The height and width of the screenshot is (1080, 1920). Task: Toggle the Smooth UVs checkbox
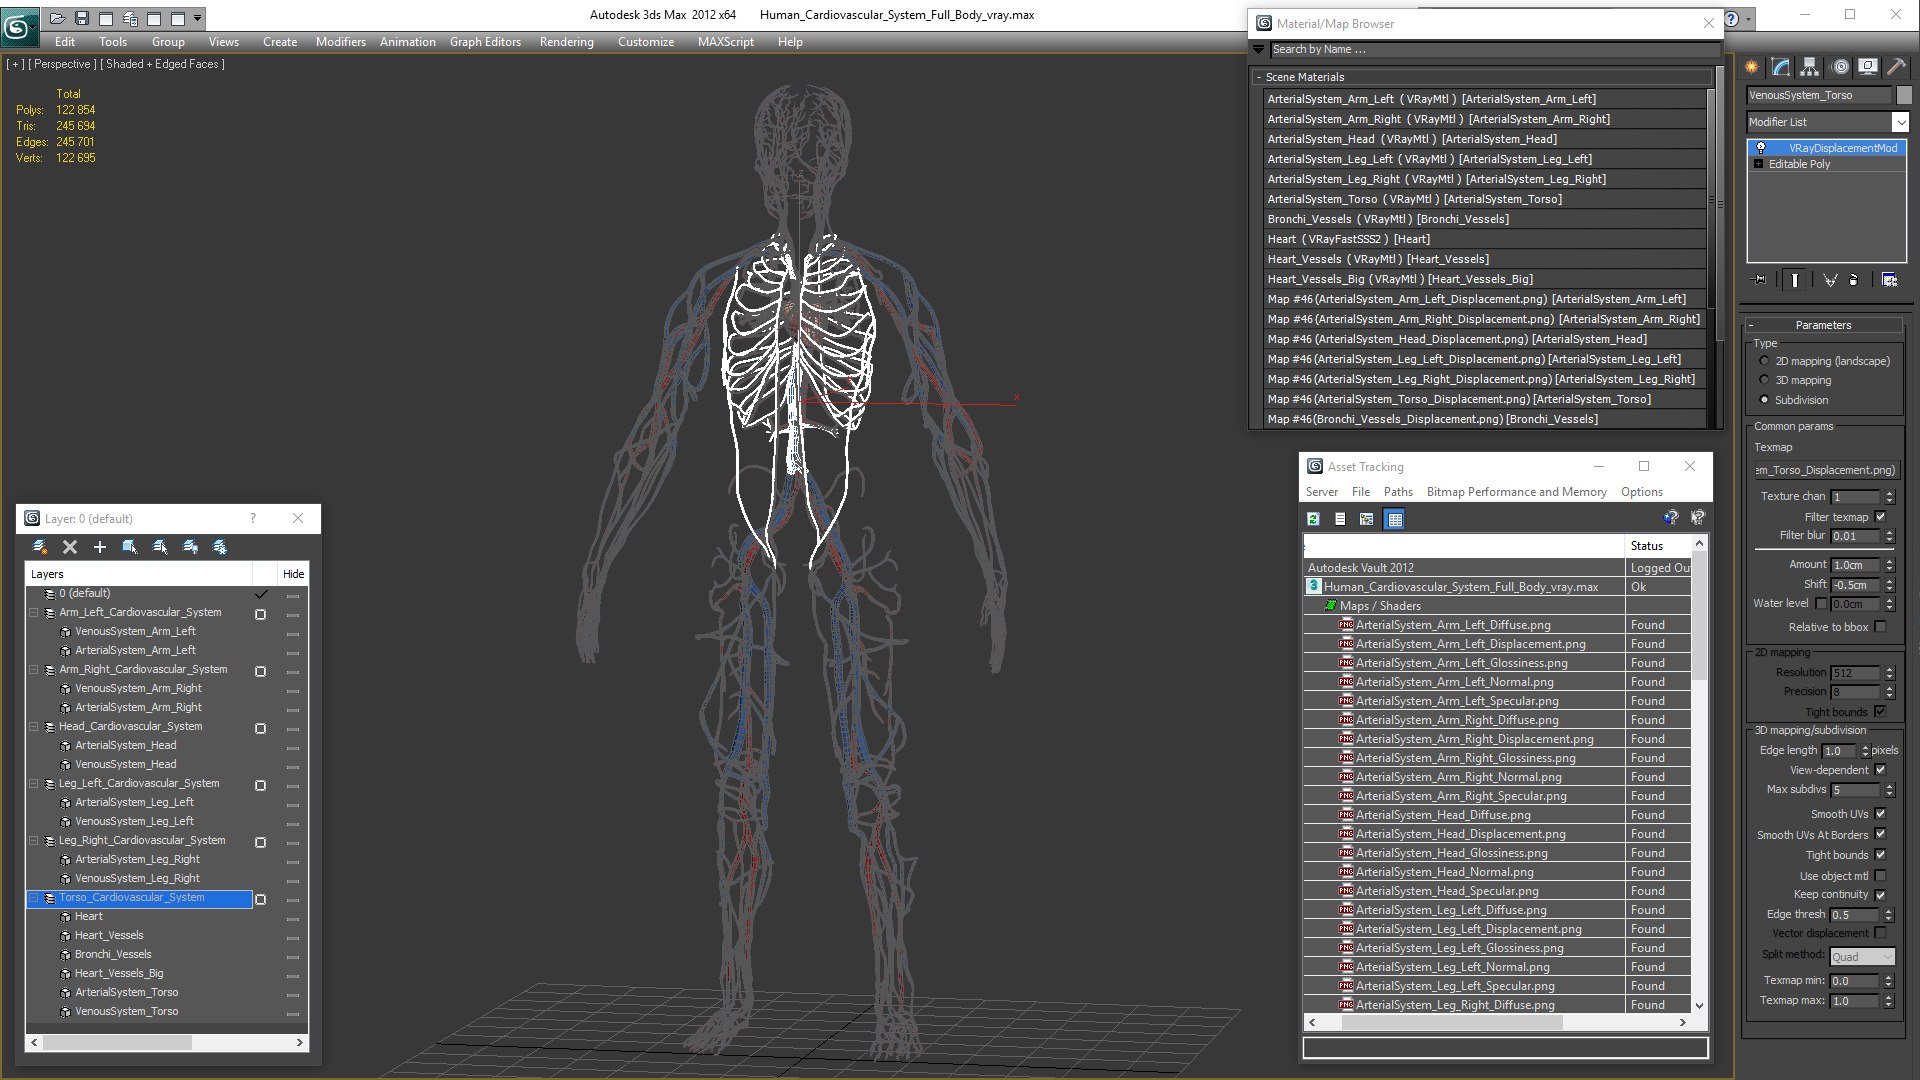(1880, 814)
